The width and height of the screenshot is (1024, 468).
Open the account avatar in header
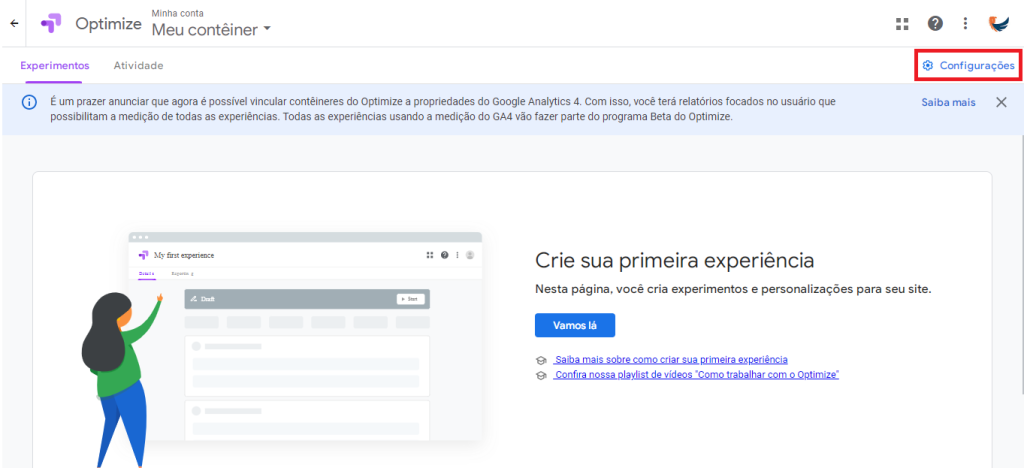coord(999,24)
